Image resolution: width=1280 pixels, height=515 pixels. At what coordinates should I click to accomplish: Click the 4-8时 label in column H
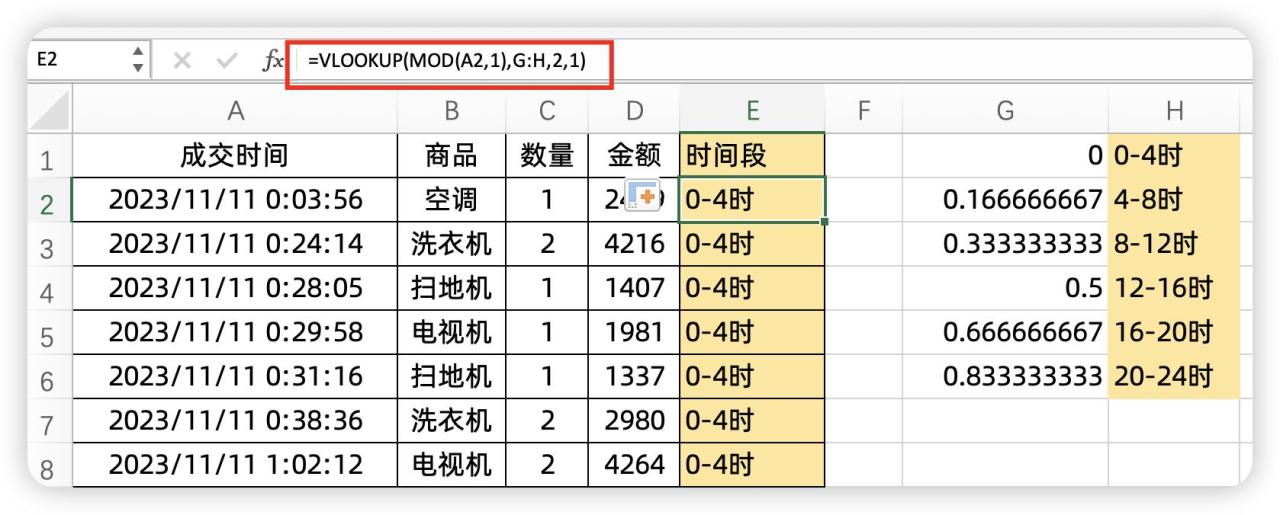pos(1173,200)
